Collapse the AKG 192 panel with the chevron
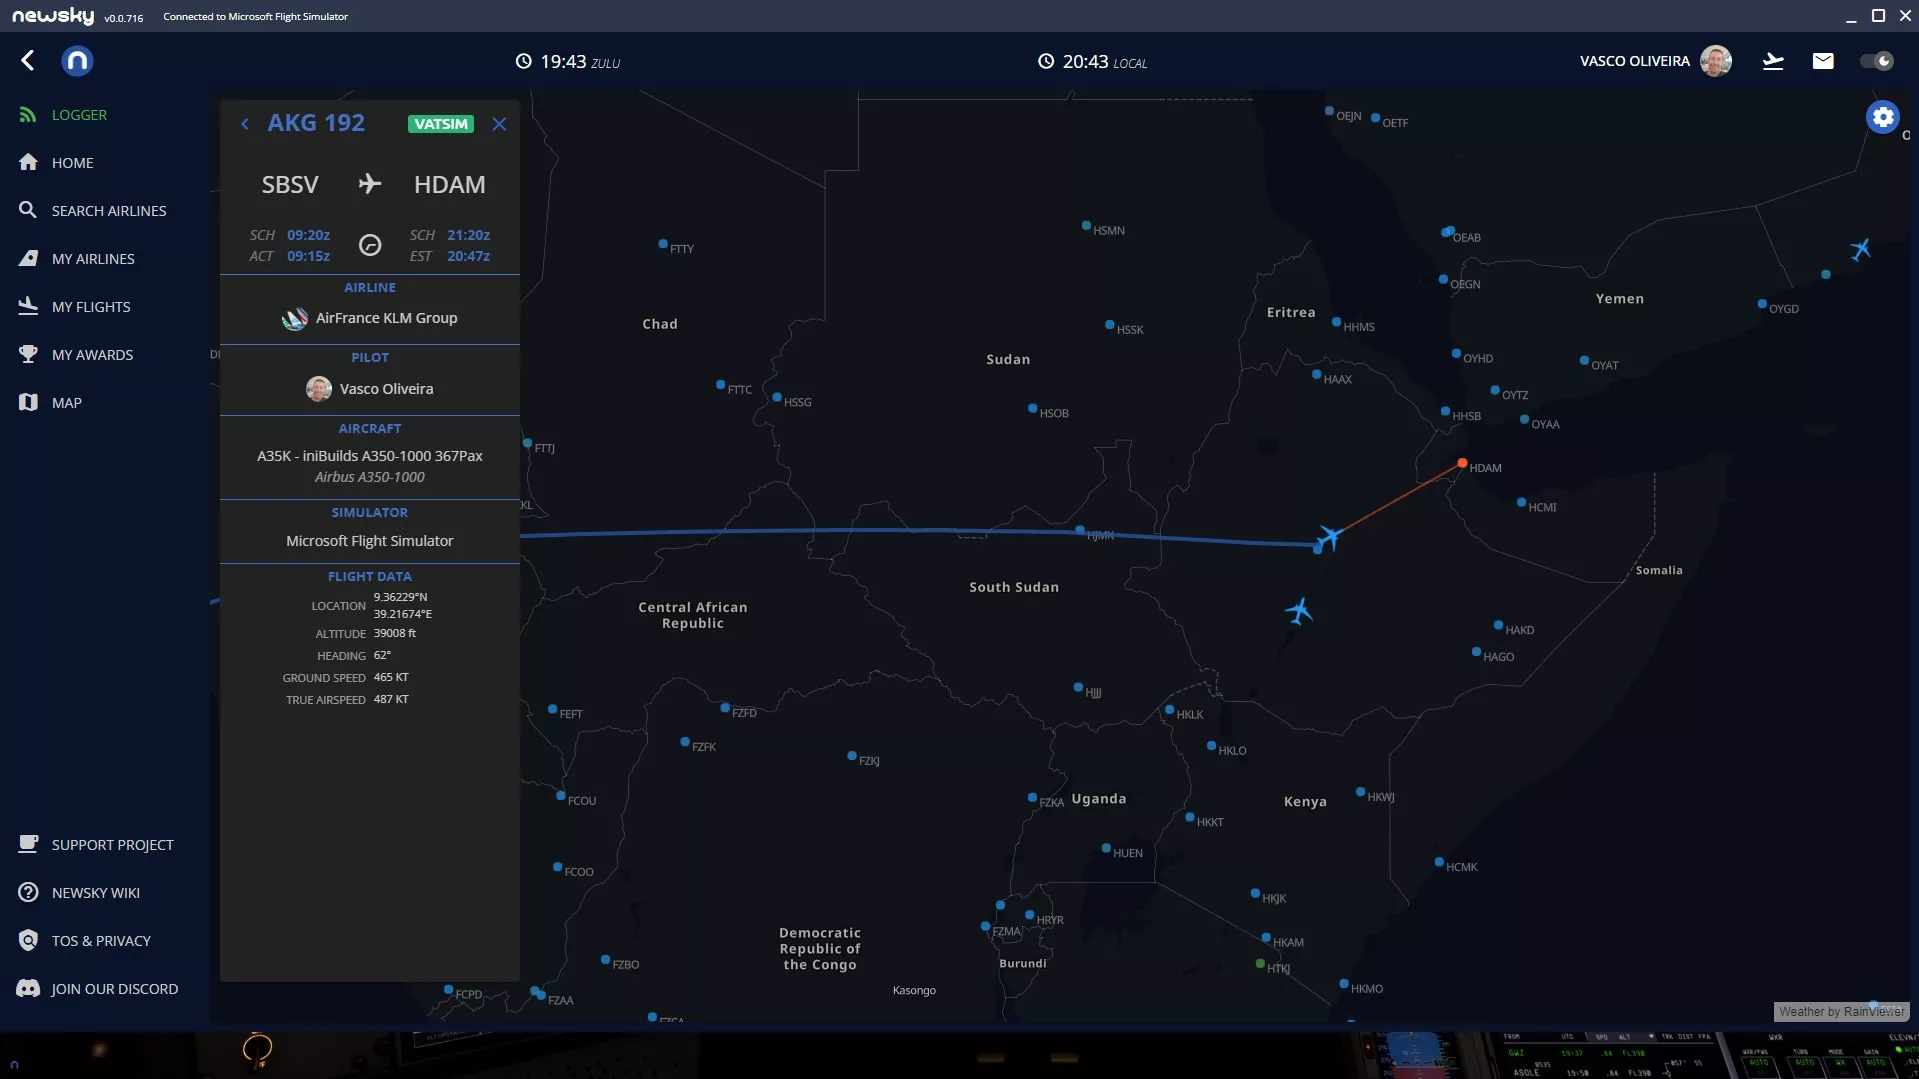Screen dimensions: 1919x1079 coord(245,124)
